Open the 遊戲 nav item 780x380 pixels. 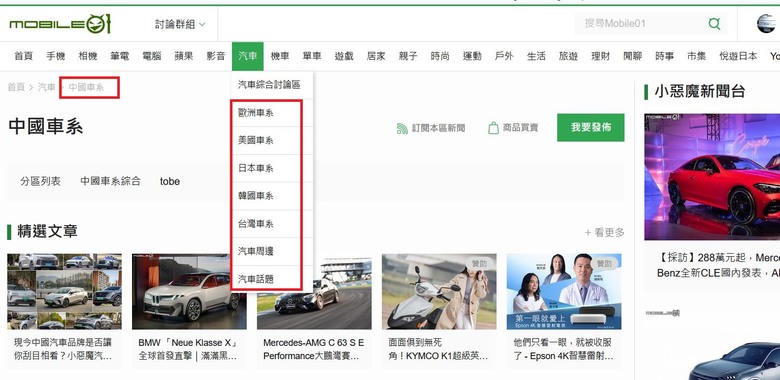point(344,56)
